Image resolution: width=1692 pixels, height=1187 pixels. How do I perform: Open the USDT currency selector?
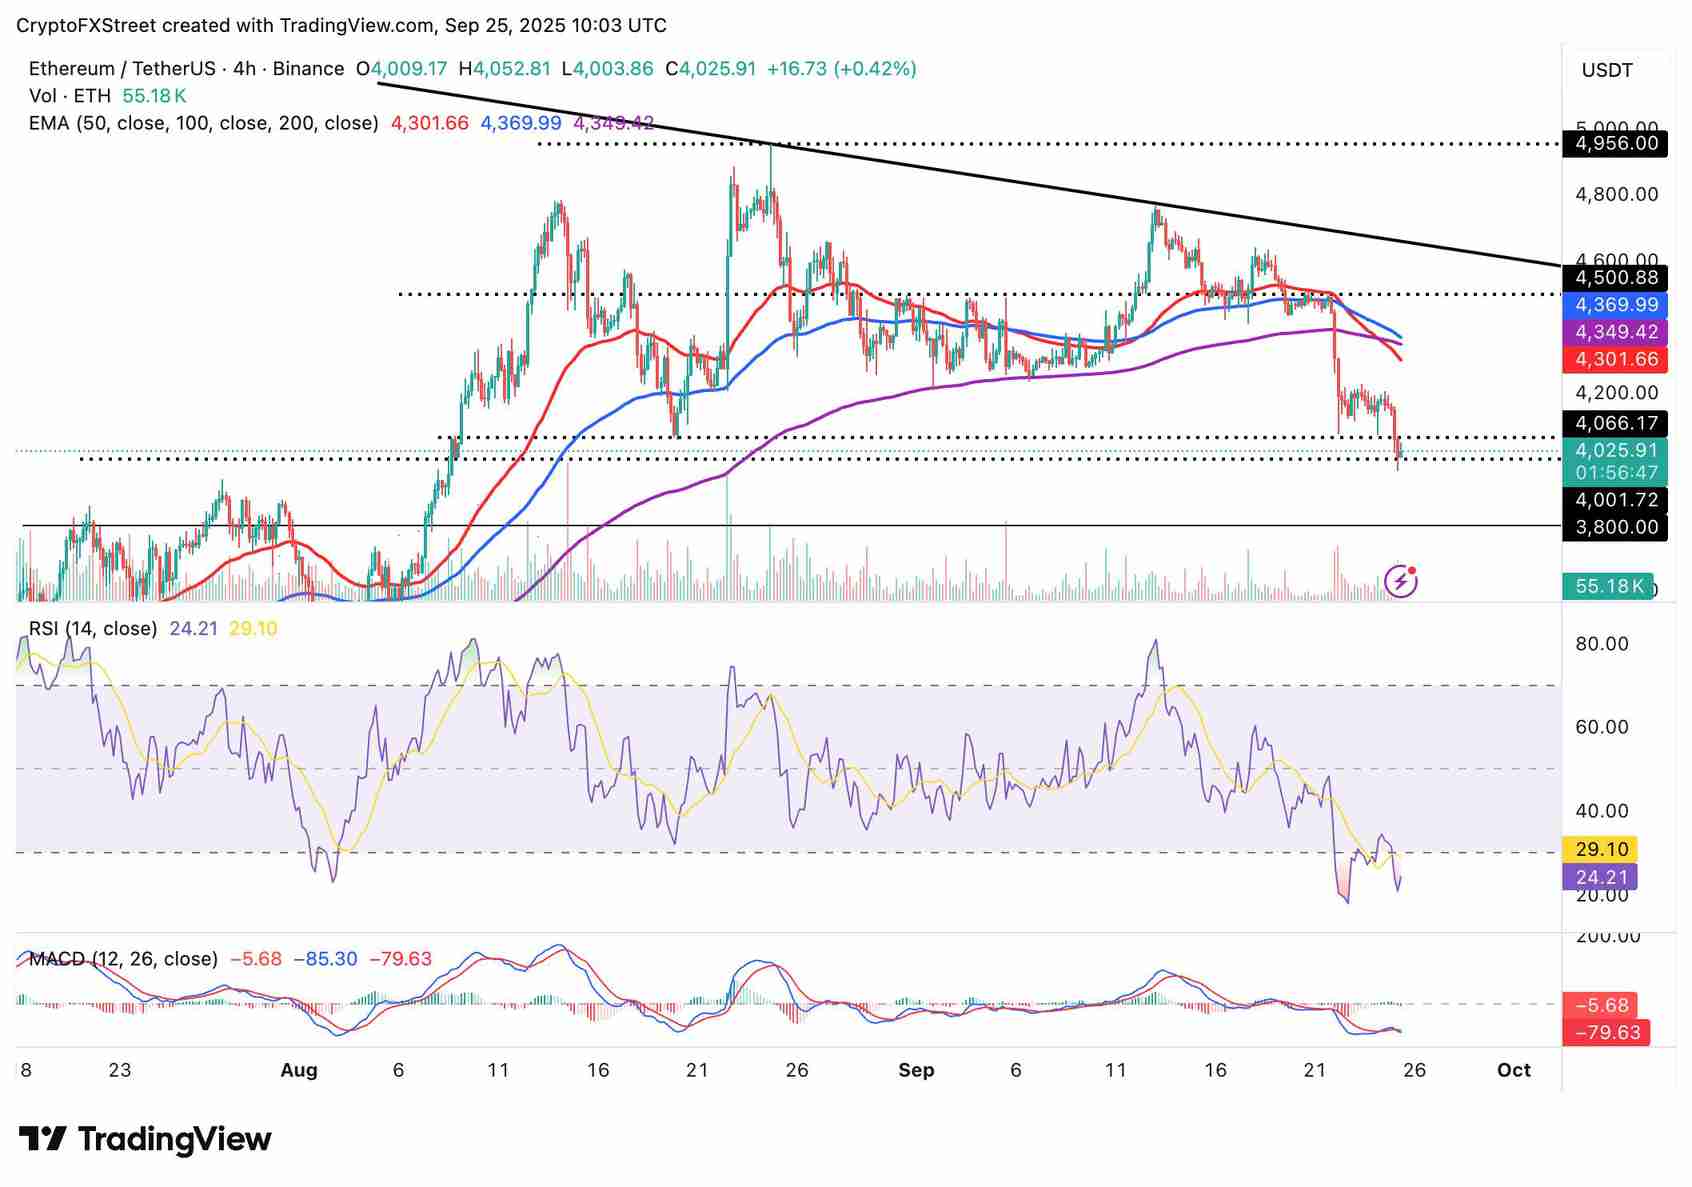[1607, 70]
